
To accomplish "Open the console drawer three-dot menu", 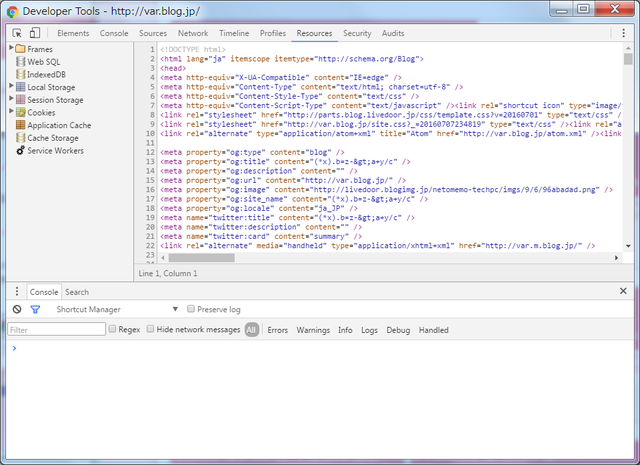I will click(17, 291).
